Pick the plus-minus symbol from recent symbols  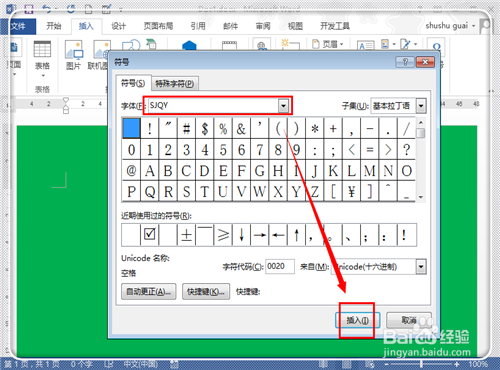tap(186, 235)
